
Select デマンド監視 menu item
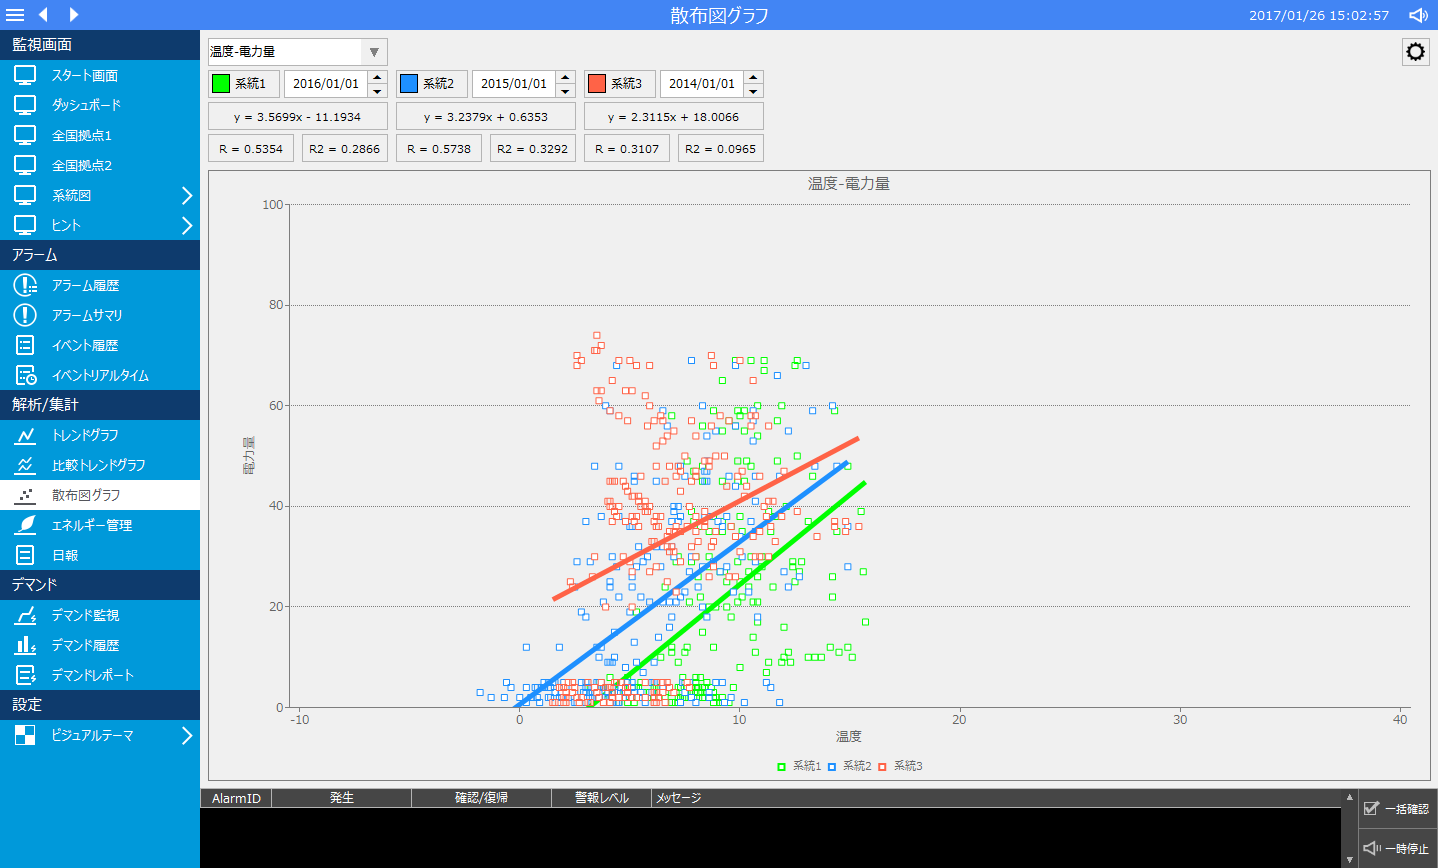[100, 615]
